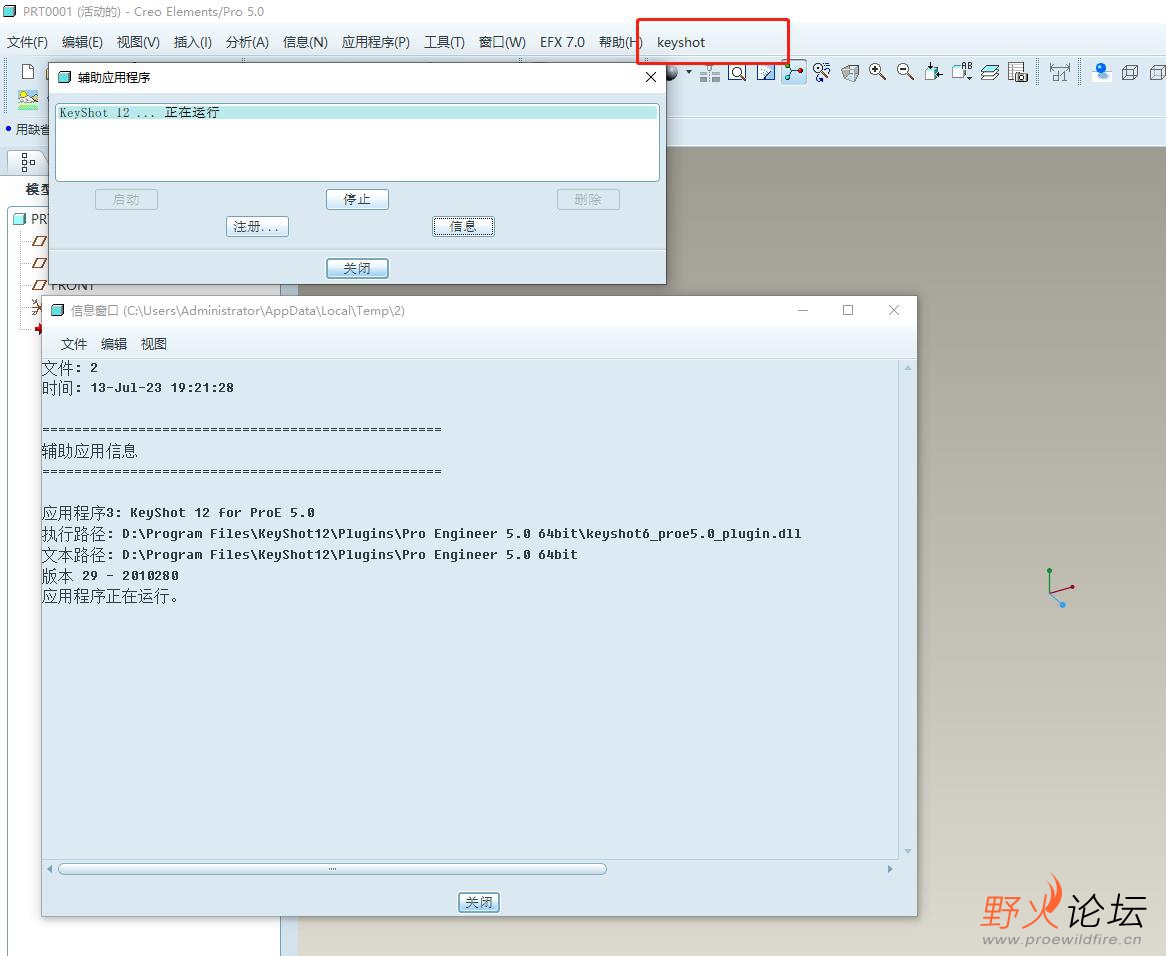The height and width of the screenshot is (956, 1166).
Task: Open the 编辑 menu in 信息窗口
Action: [x=114, y=343]
